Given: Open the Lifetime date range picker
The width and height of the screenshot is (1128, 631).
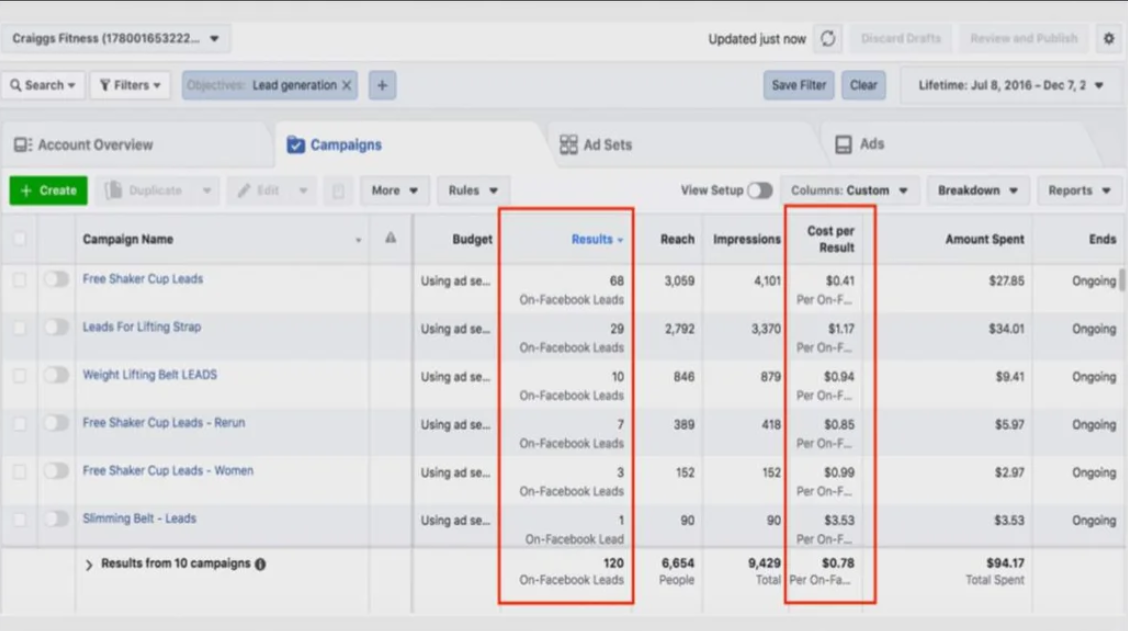Looking at the screenshot, I should (1010, 86).
